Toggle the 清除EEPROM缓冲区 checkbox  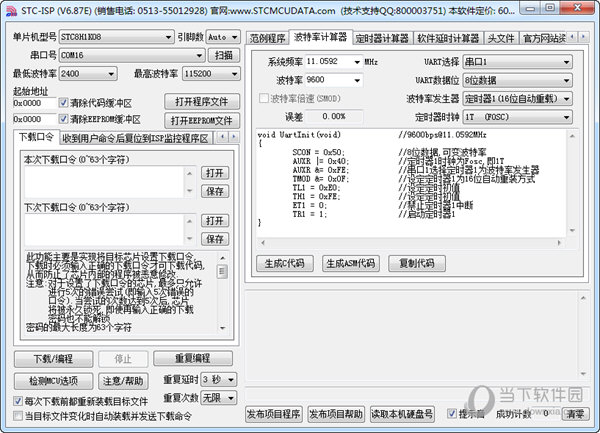click(x=63, y=119)
